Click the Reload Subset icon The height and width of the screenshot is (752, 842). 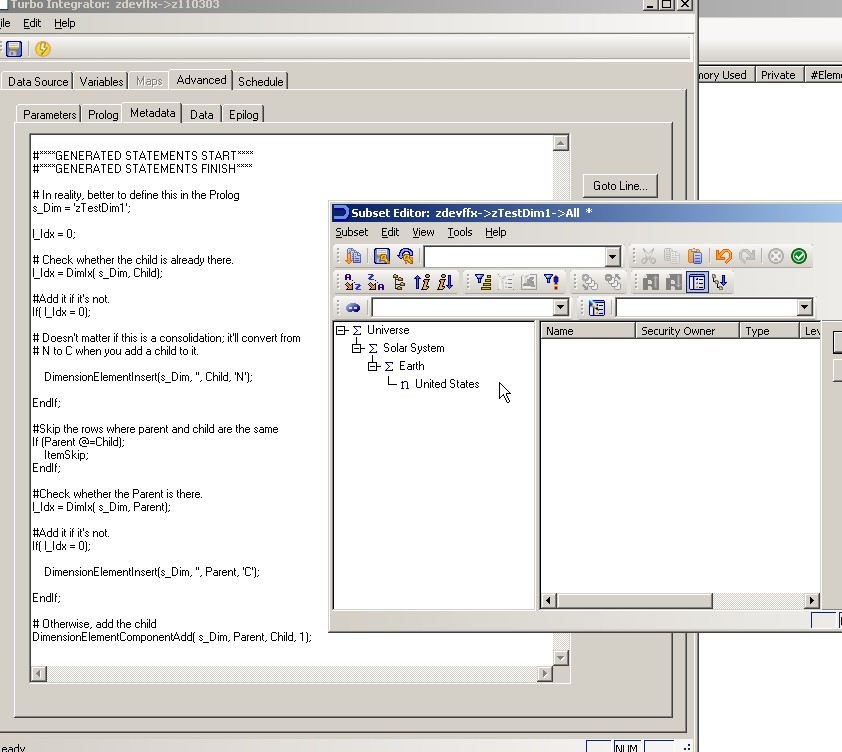point(406,256)
